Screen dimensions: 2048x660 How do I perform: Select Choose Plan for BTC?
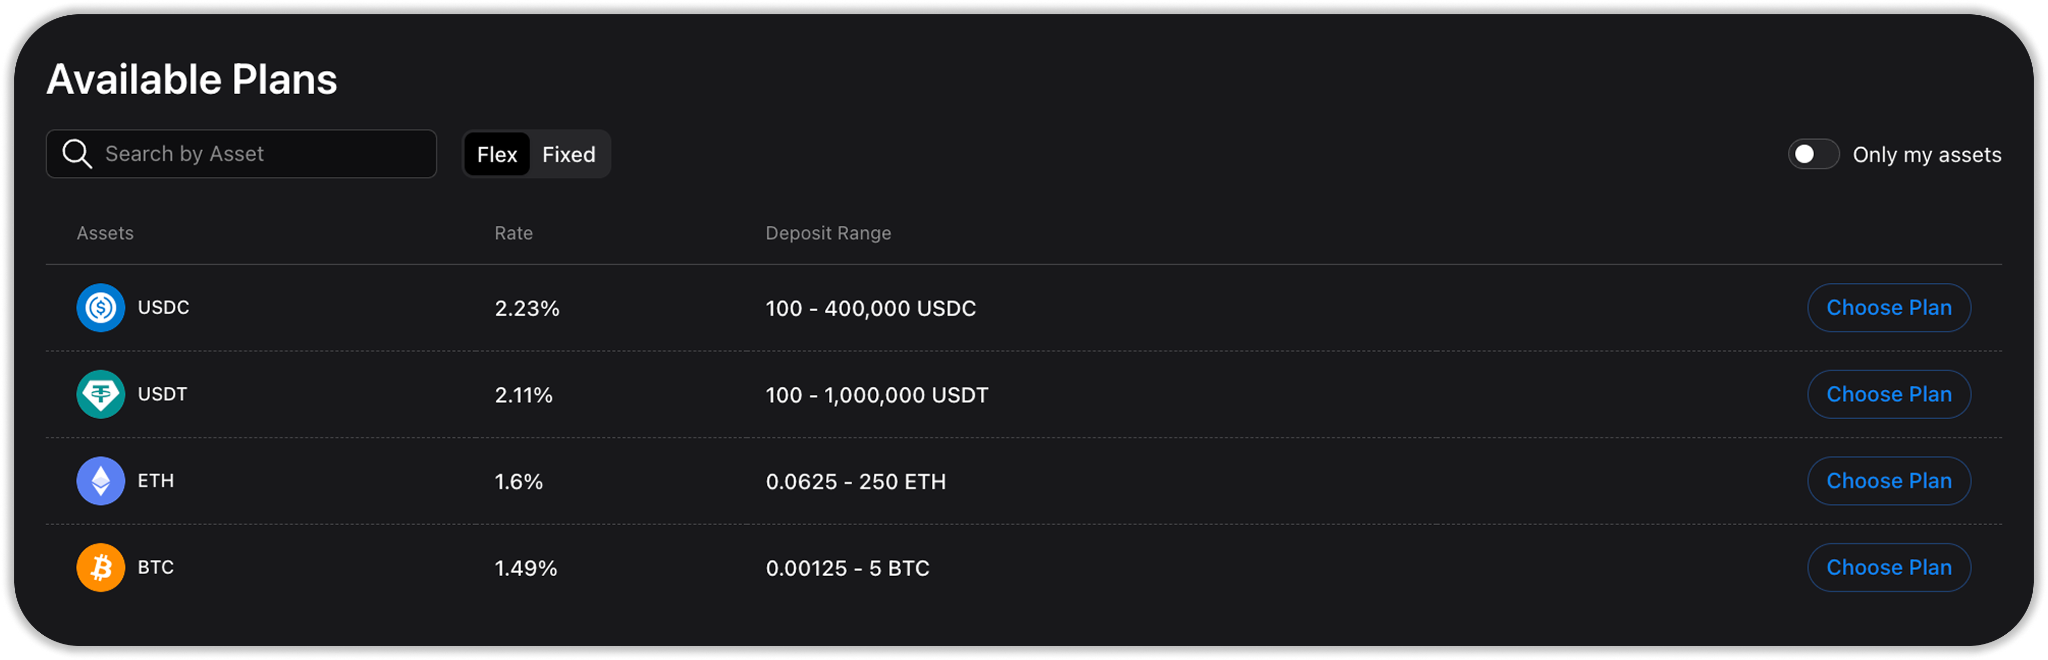click(x=1888, y=568)
